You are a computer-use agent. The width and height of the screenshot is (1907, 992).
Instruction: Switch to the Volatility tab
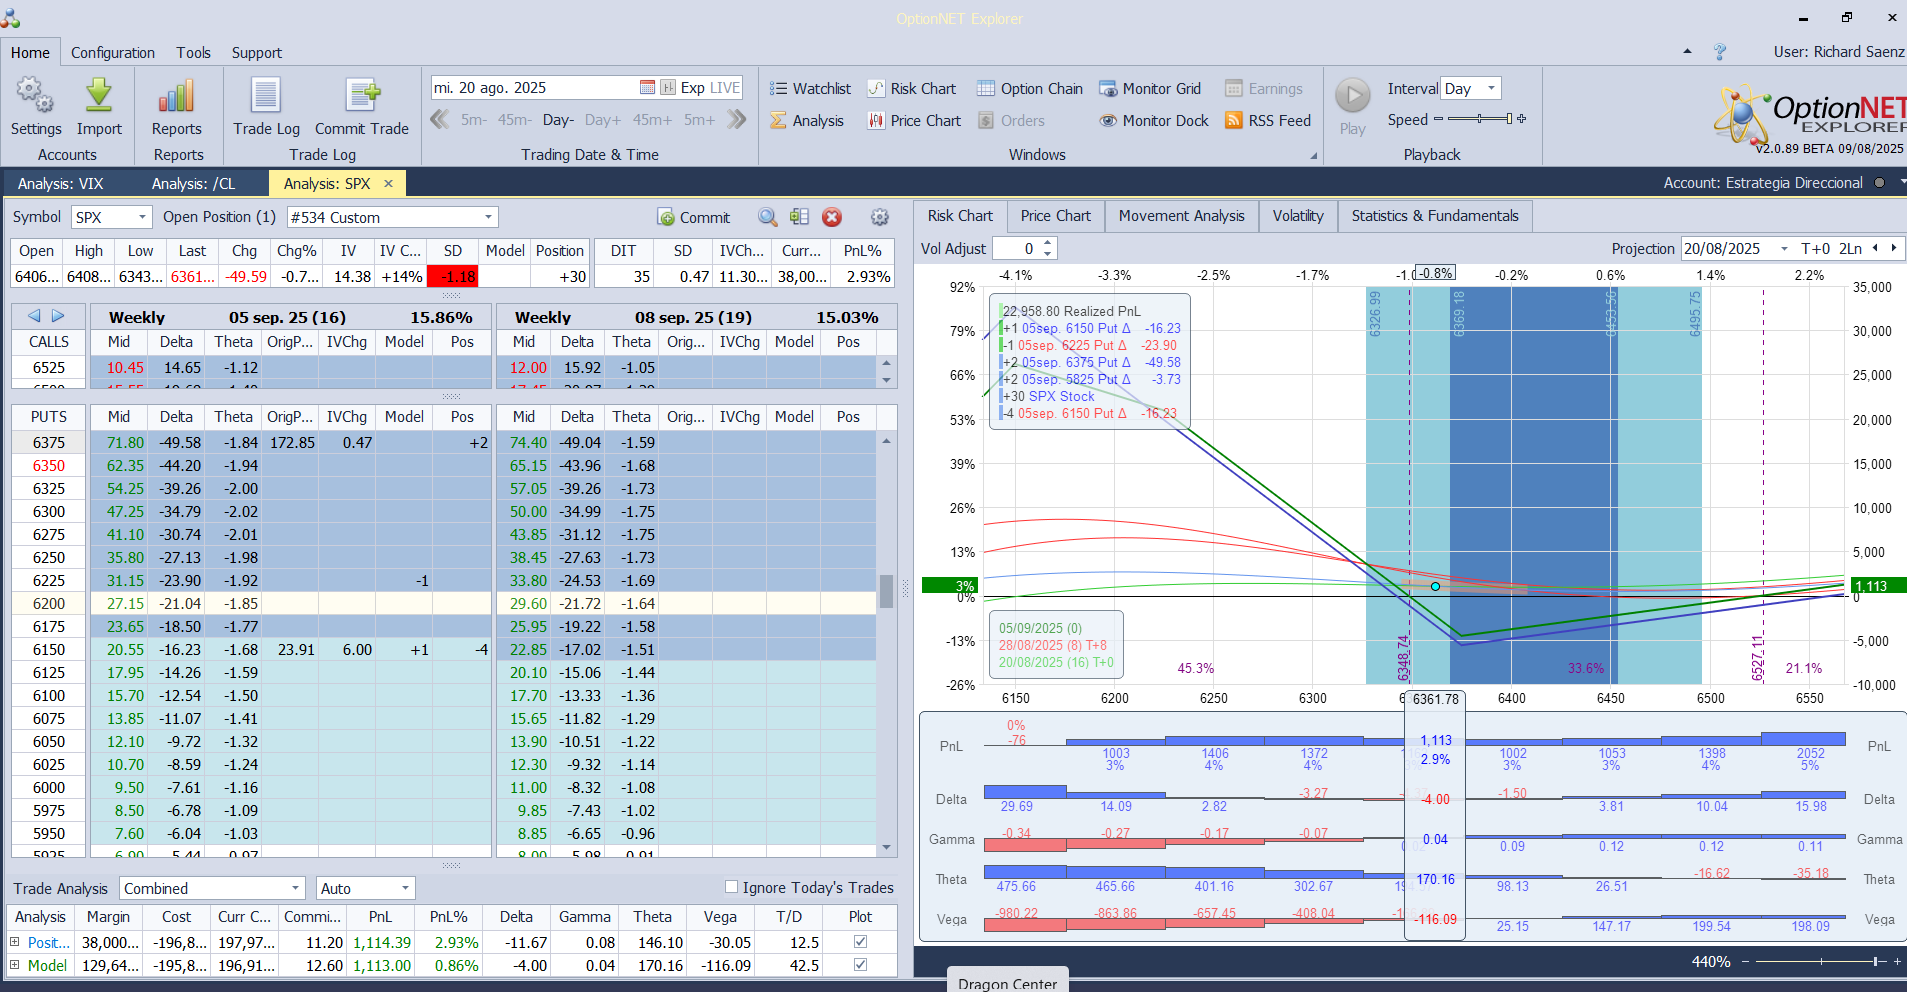(1297, 216)
